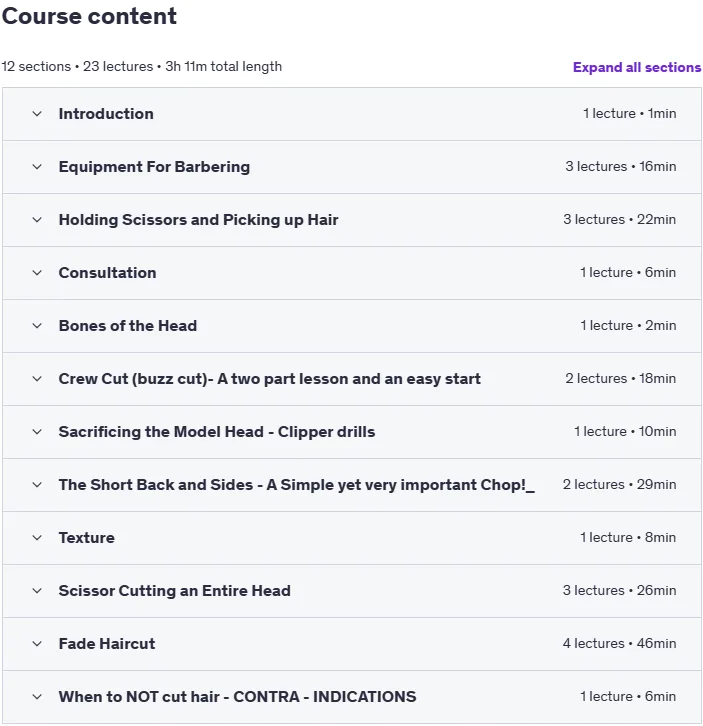Open the Consultation section title
703x726 pixels.
107,273
